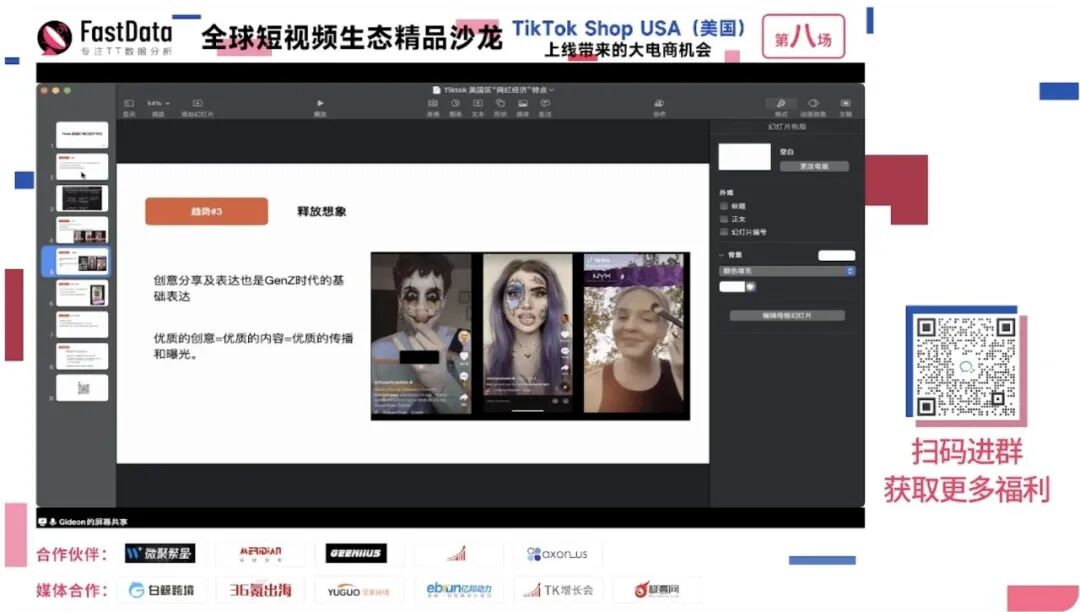This screenshot has width=1080, height=612.
Task: Click the 协作 (collaborate) icon
Action: 658,103
